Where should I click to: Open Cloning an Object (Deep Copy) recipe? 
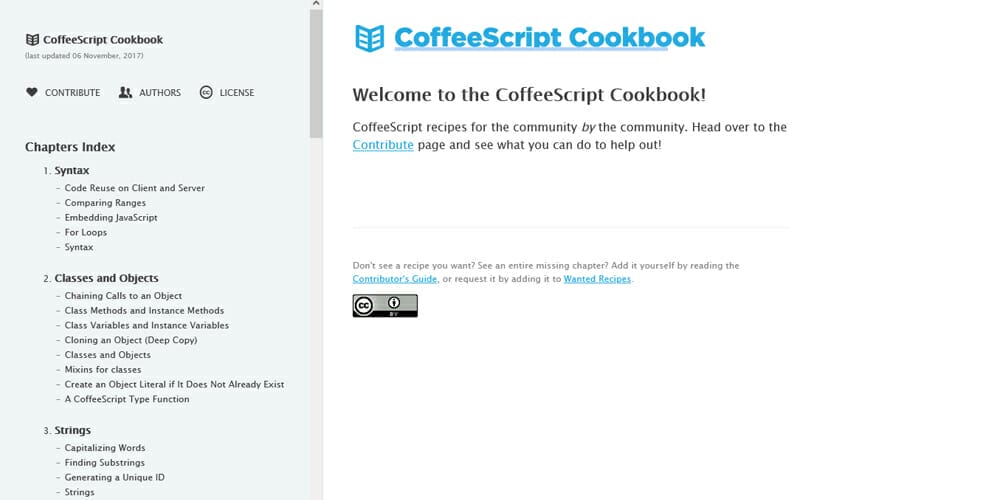(x=131, y=340)
